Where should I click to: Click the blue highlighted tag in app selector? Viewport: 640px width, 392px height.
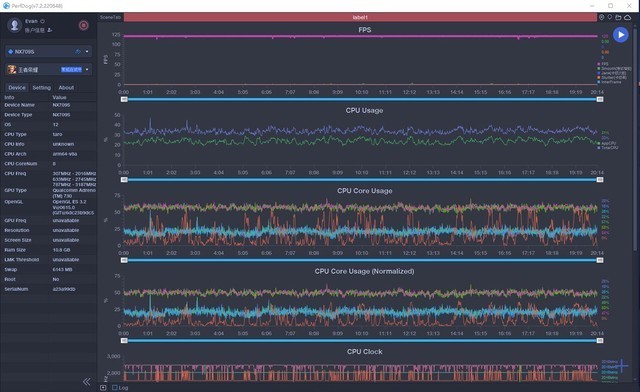(71, 69)
